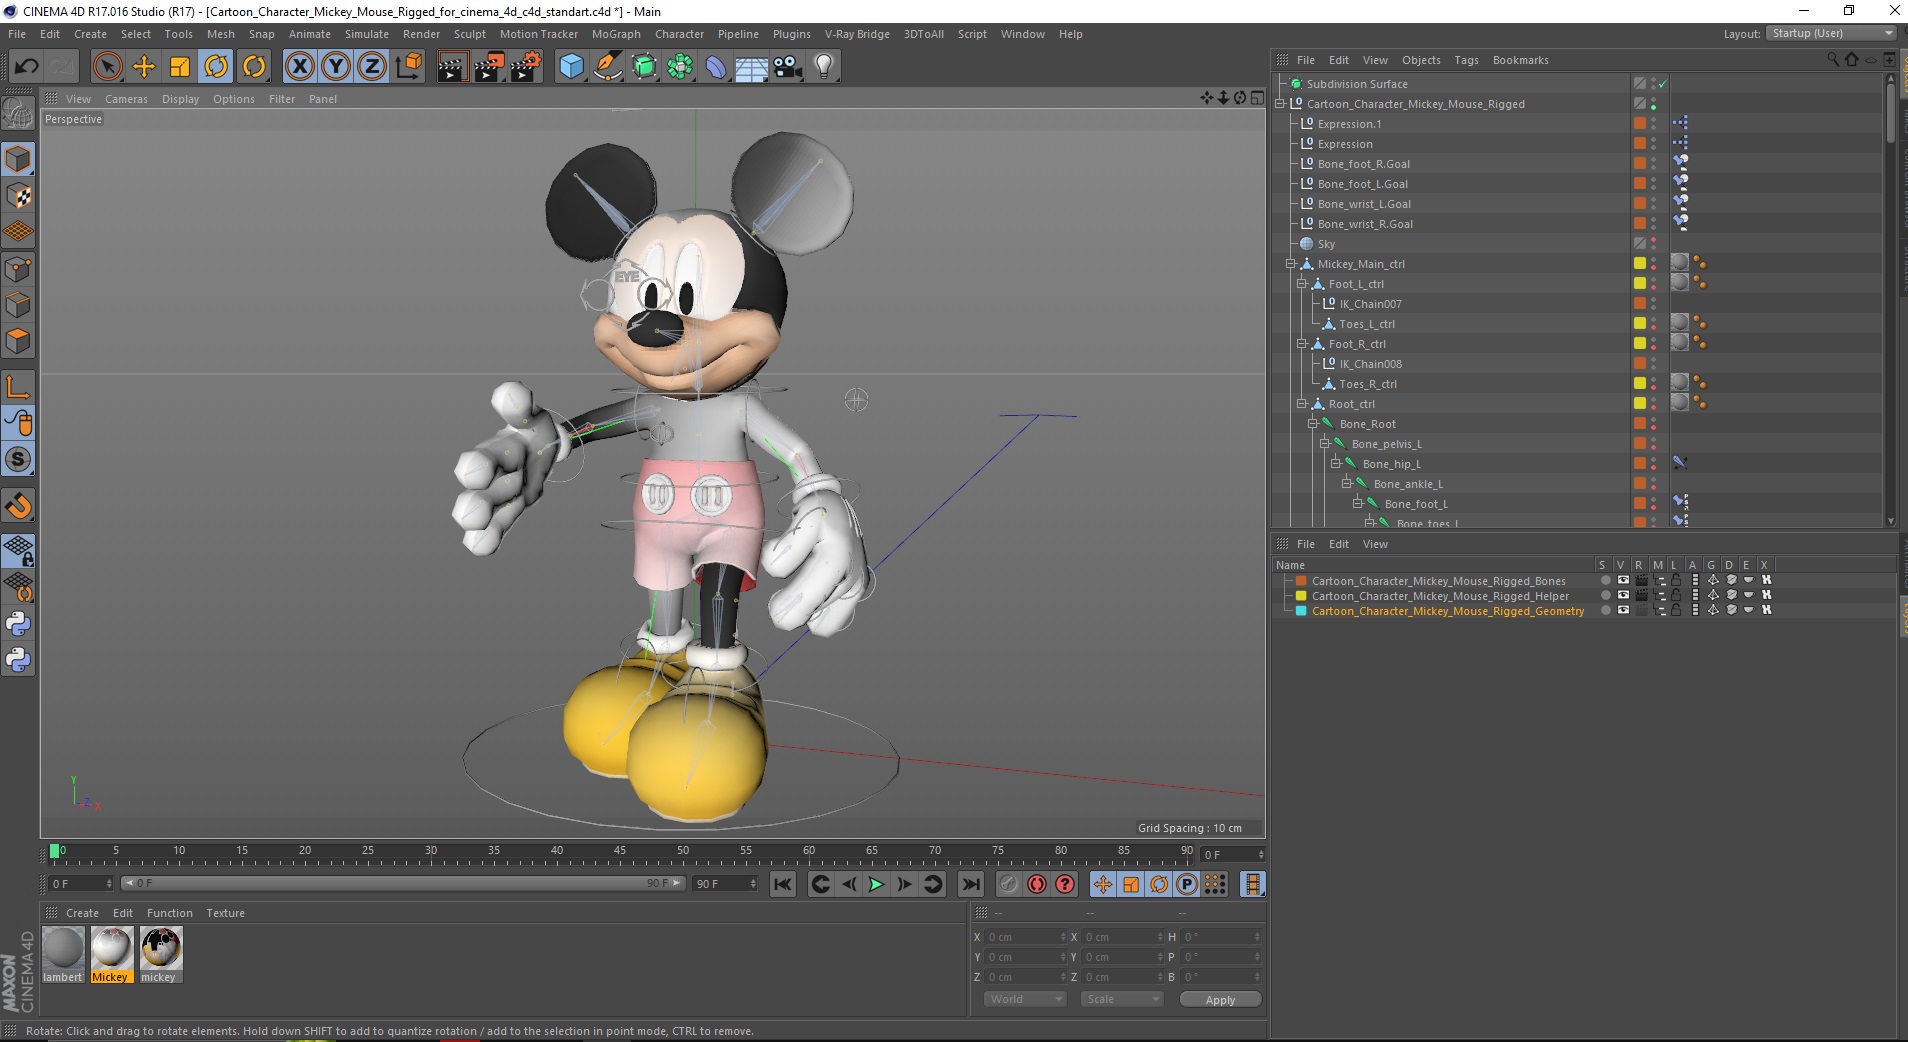The width and height of the screenshot is (1908, 1042).
Task: Open Object Manager Tags menu
Action: [x=1466, y=60]
